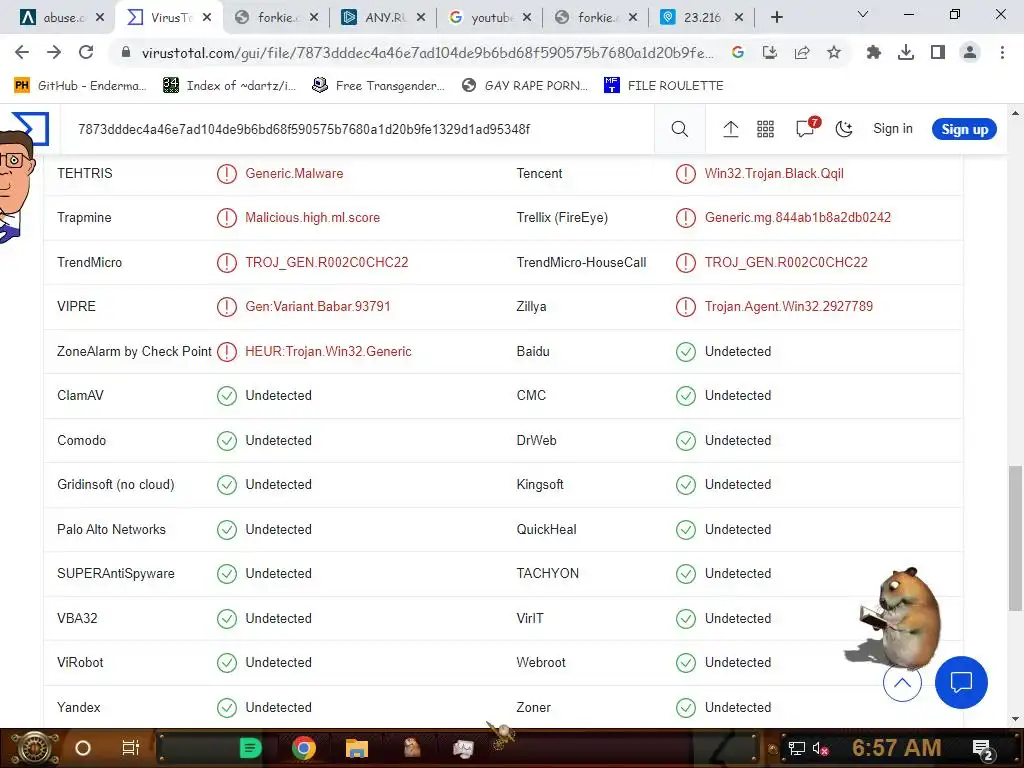Click the VirusTotal logo icon
The width and height of the screenshot is (1024, 768).
(x=31, y=128)
